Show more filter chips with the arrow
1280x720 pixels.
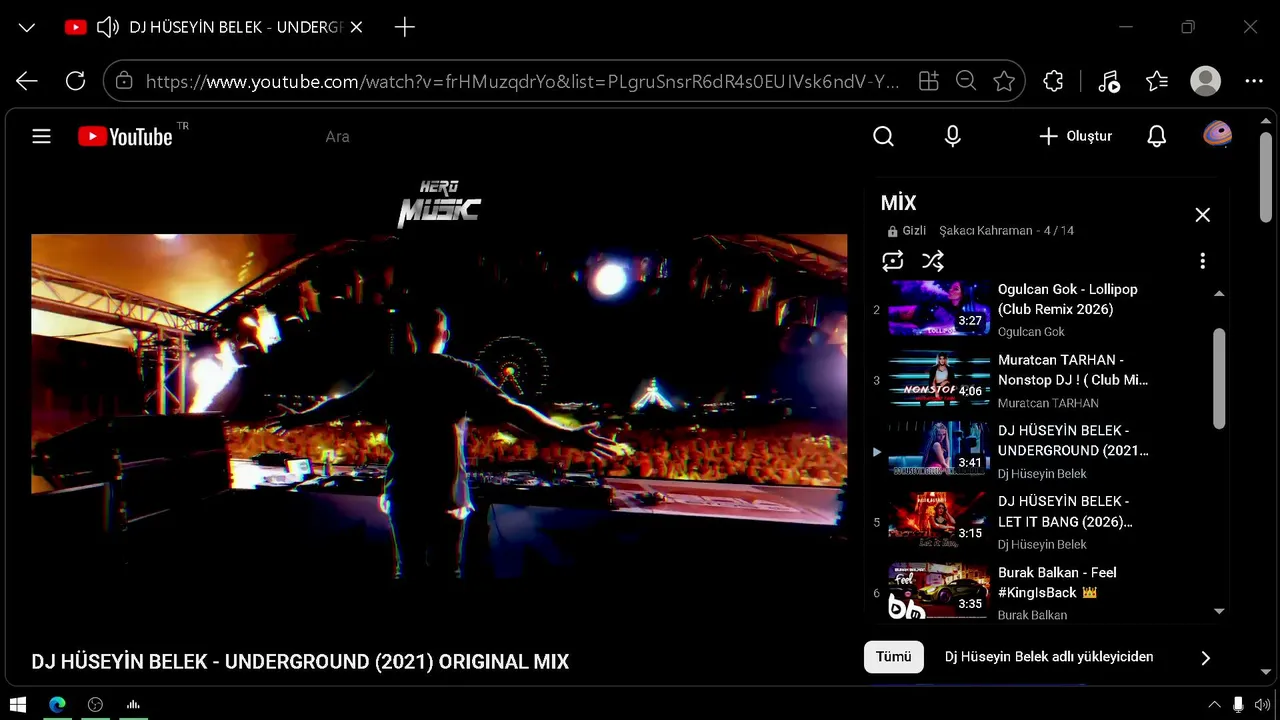(x=1205, y=658)
